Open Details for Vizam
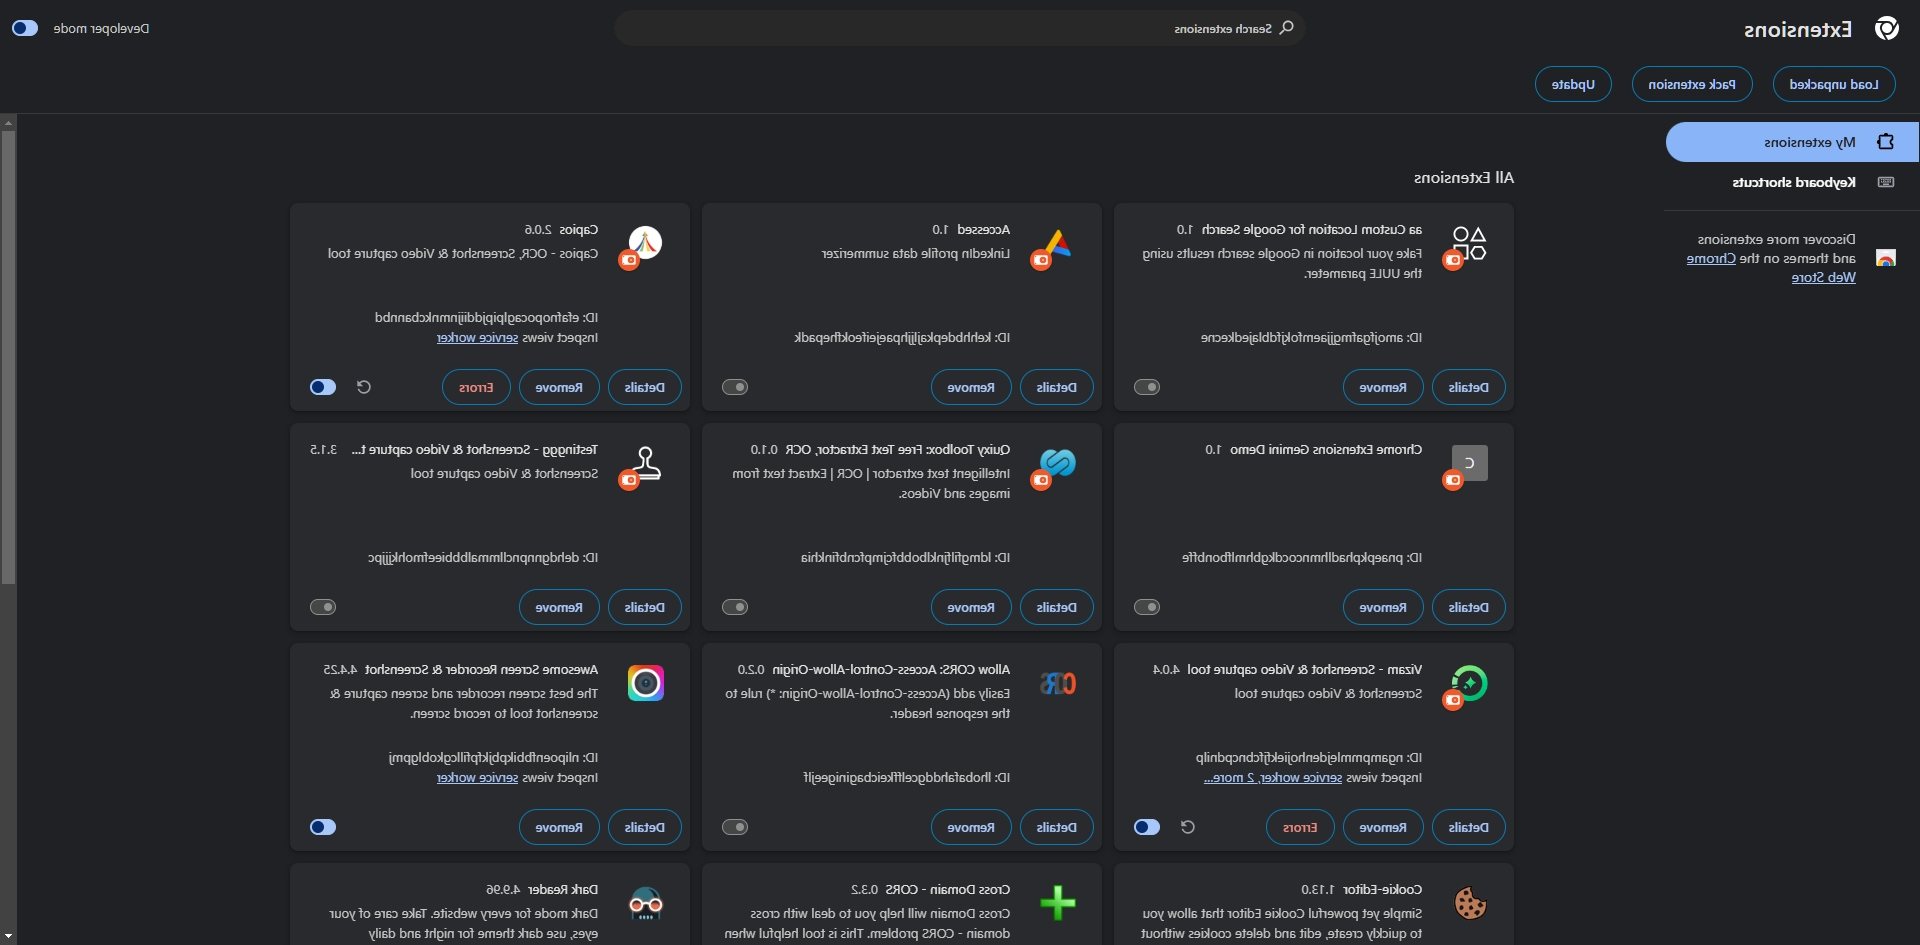1920x945 pixels. click(x=1468, y=827)
